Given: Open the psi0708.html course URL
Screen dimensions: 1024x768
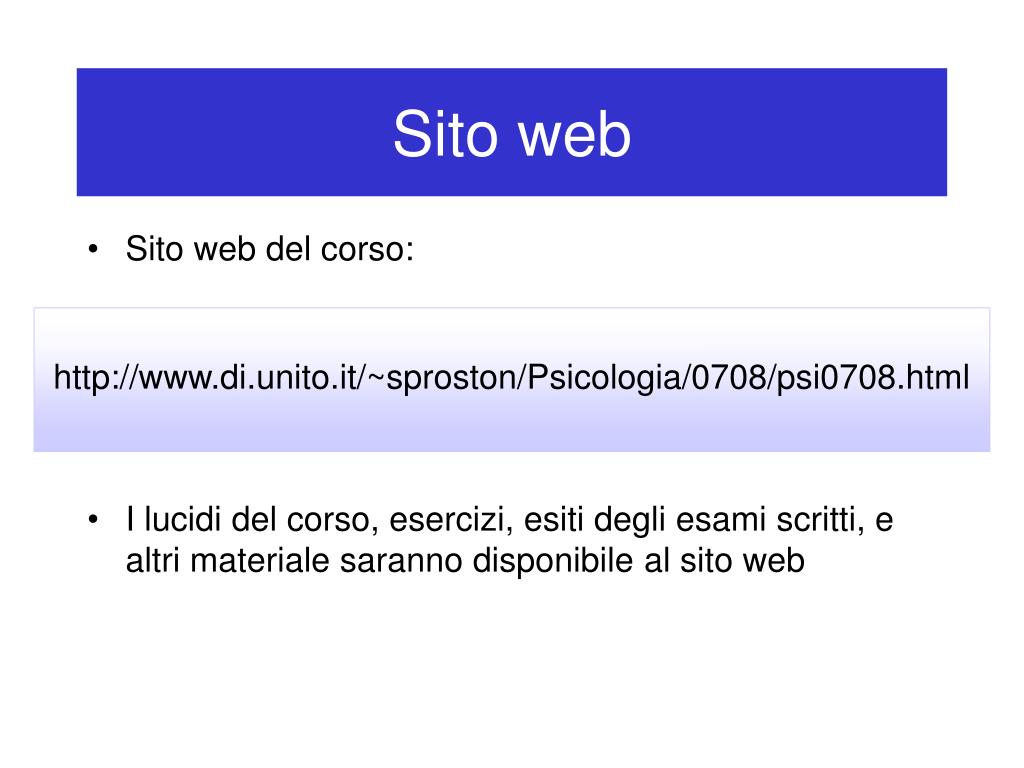Looking at the screenshot, I should pyautogui.click(x=511, y=377).
